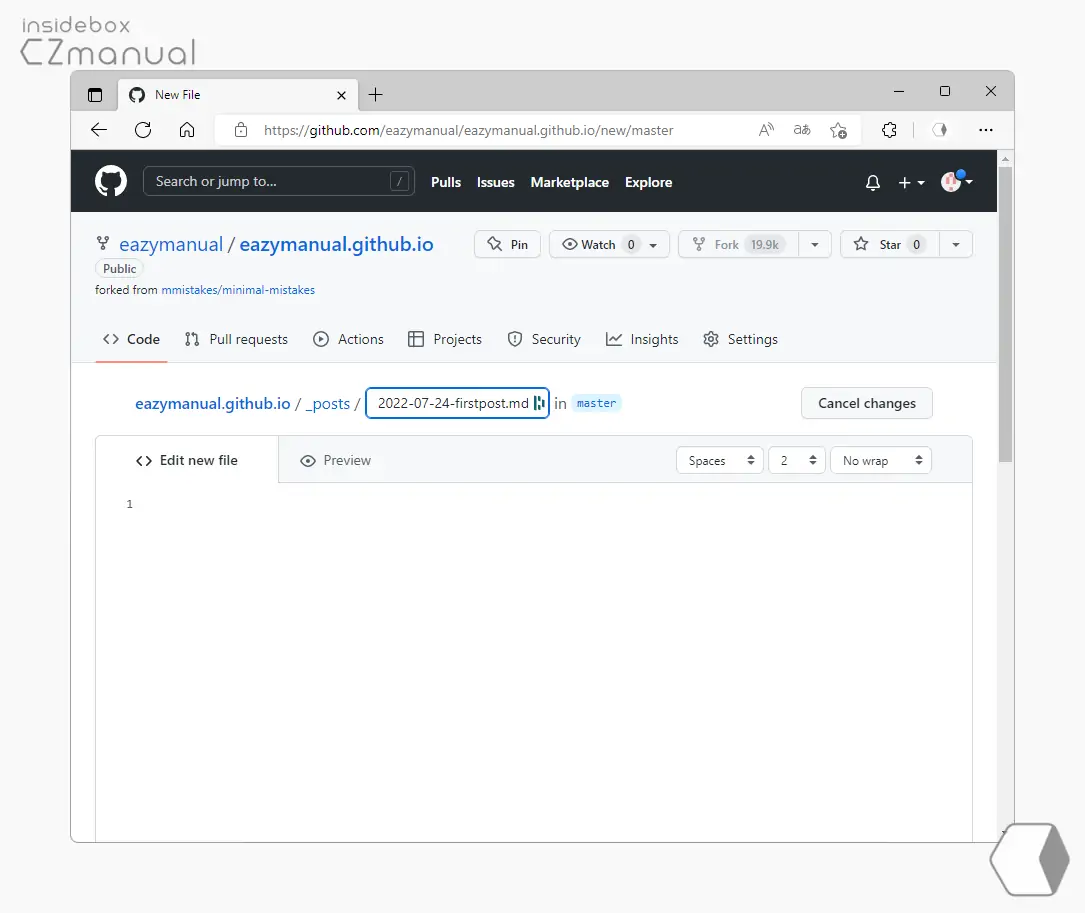Expand the Watch dropdown arrow

coord(654,245)
